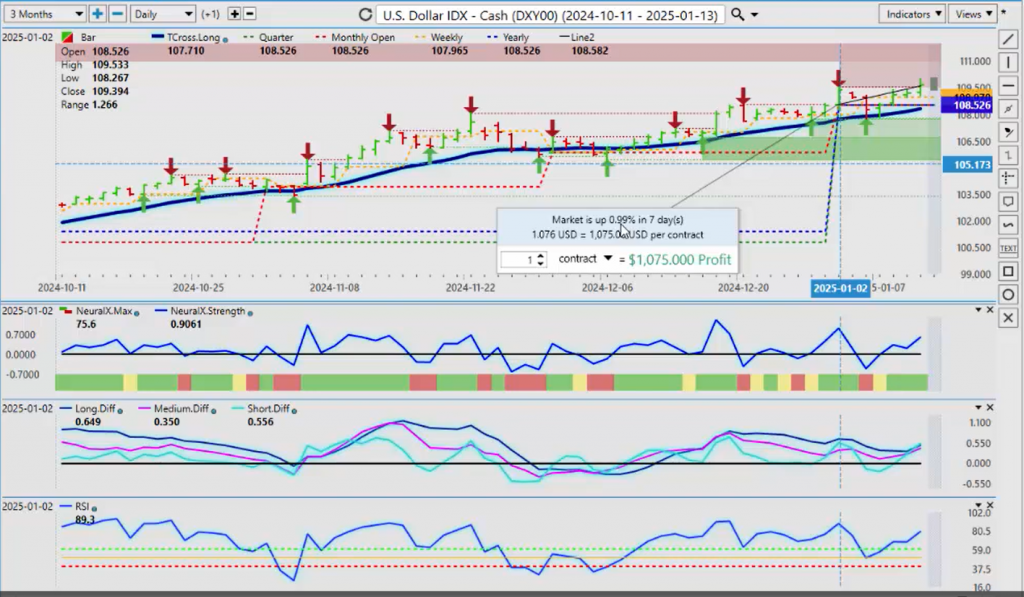This screenshot has height=597, width=1024.
Task: Open the Indicators menu
Action: pyautogui.click(x=914, y=14)
